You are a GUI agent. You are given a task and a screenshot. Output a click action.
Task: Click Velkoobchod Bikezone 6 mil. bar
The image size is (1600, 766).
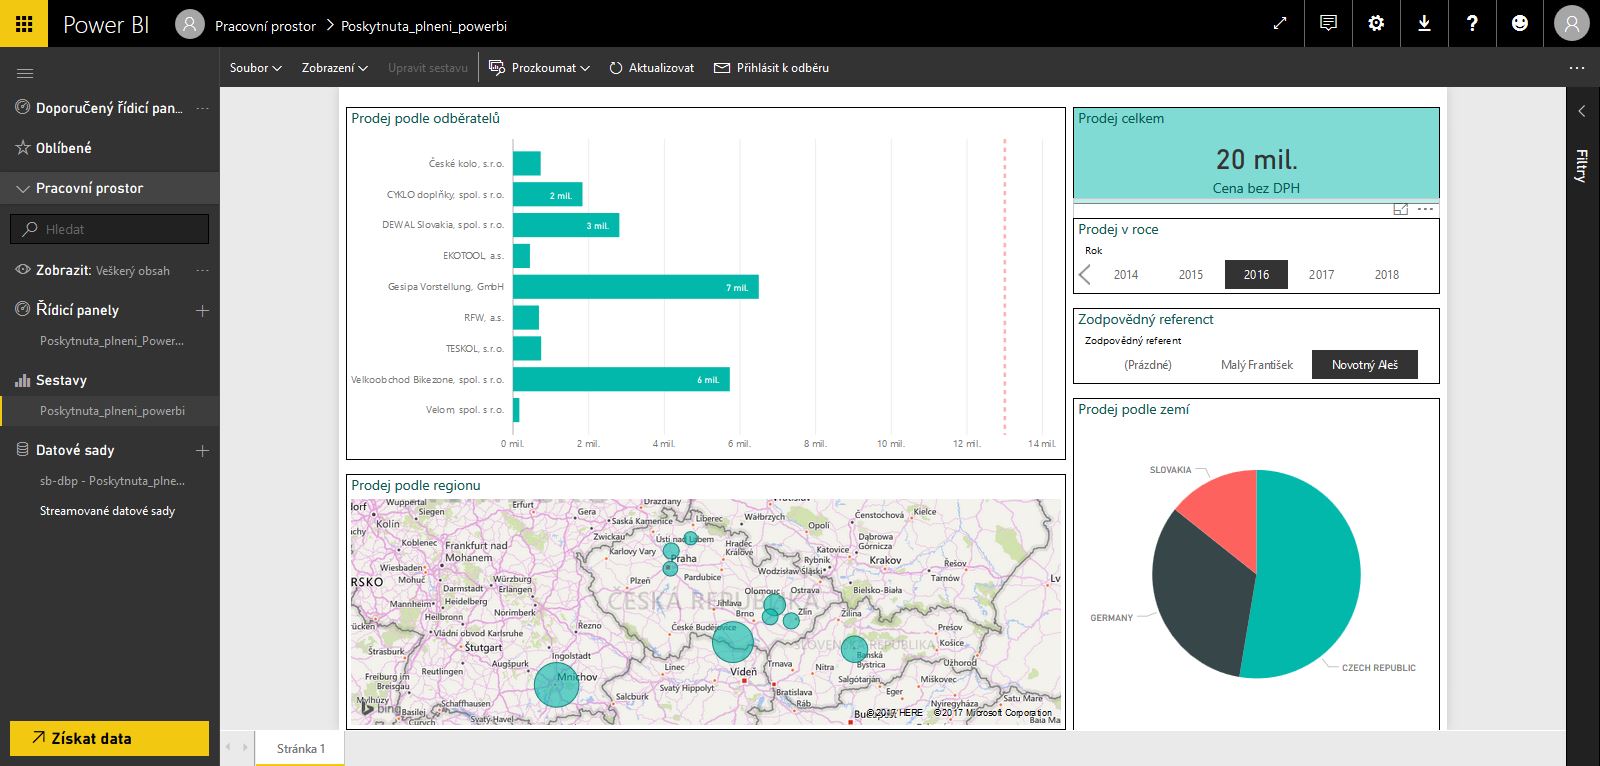[x=621, y=379]
